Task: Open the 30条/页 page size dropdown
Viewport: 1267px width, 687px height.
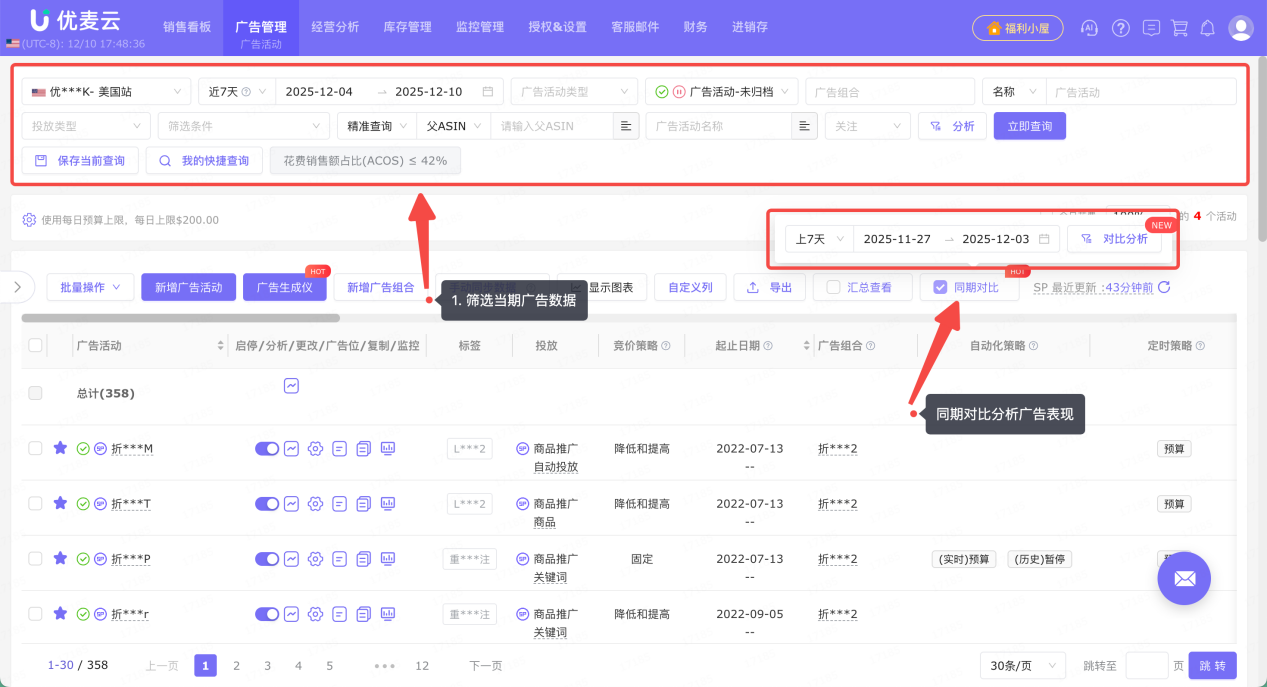Action: (1022, 664)
